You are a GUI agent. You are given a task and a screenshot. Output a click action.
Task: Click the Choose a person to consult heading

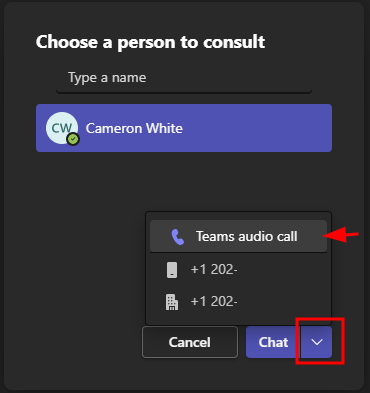(151, 42)
